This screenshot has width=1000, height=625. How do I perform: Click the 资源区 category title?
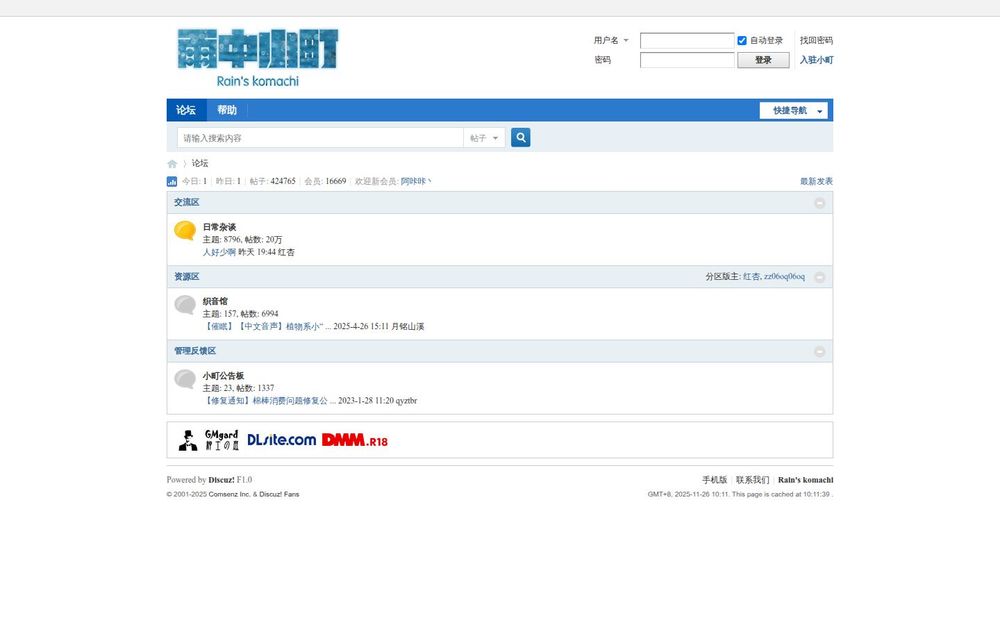coord(187,277)
